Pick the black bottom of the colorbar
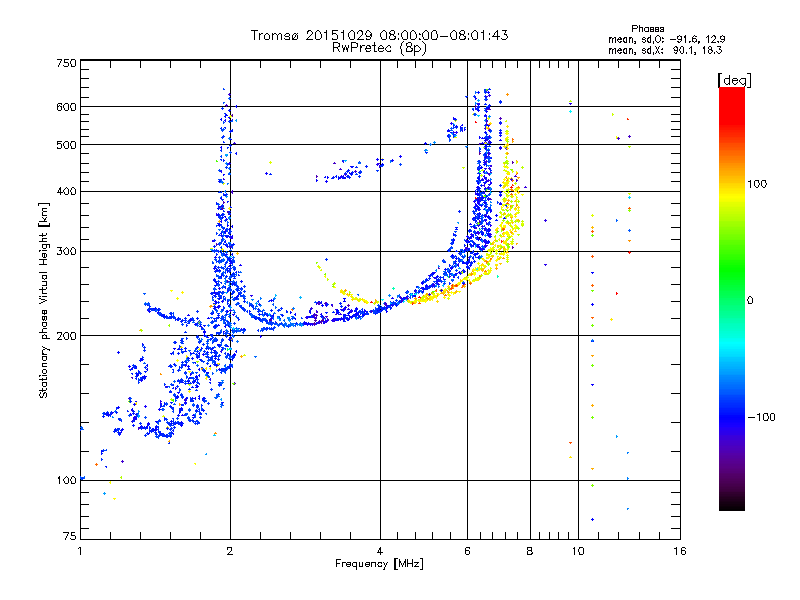The height and width of the screenshot is (600, 800). point(732,503)
